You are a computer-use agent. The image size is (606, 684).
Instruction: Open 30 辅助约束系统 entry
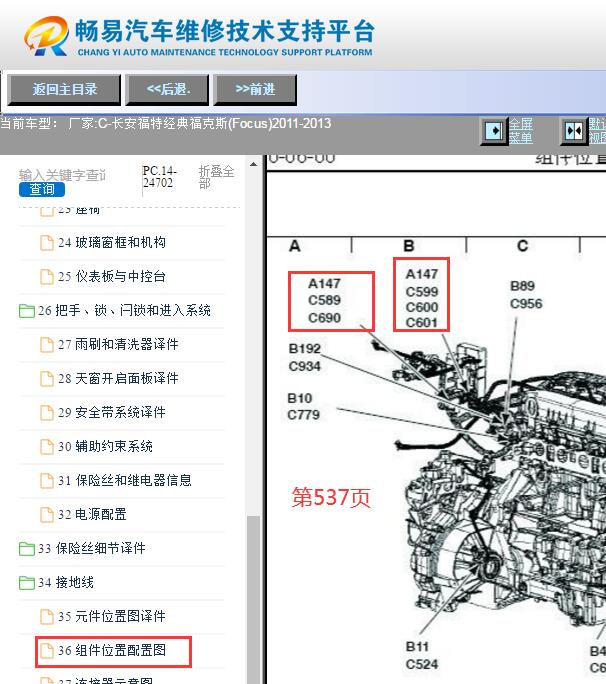[105, 447]
